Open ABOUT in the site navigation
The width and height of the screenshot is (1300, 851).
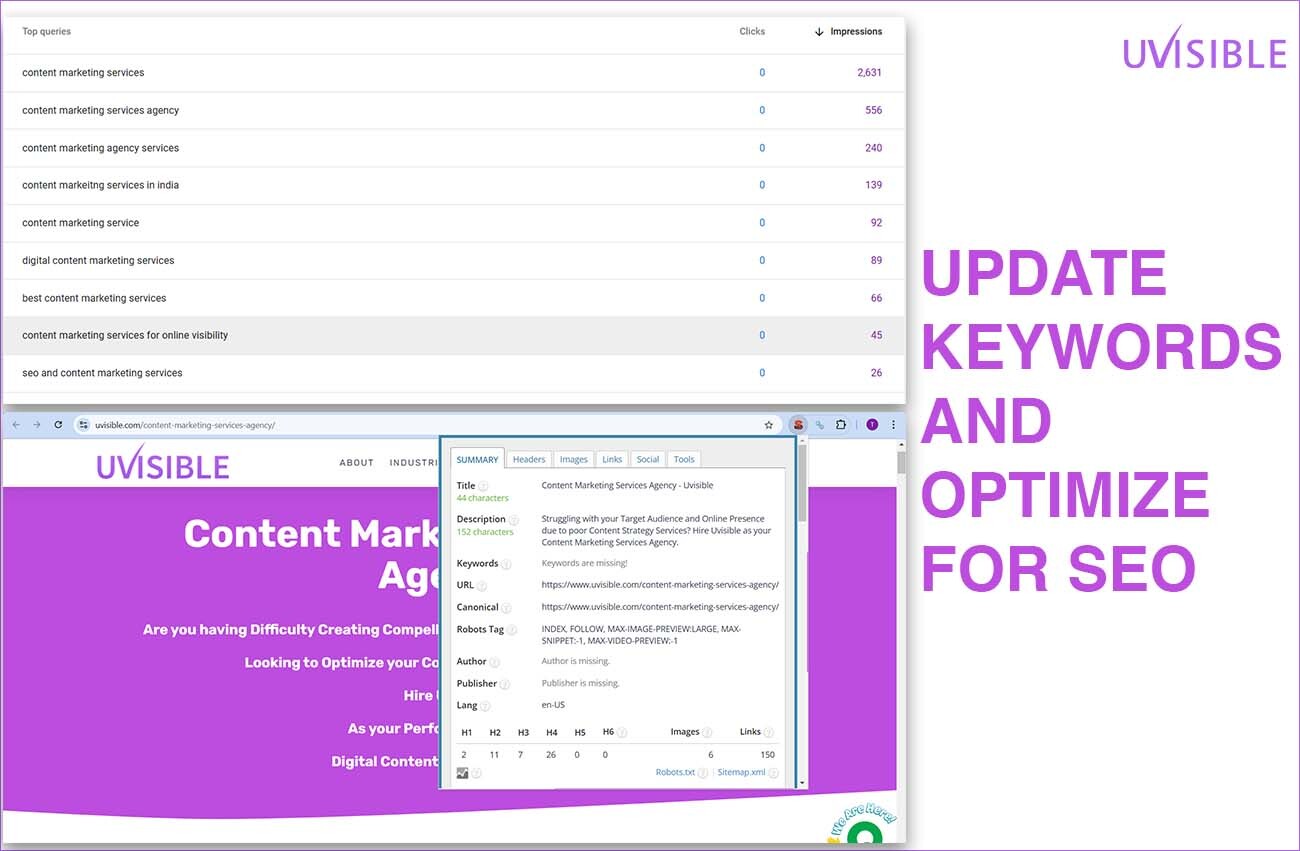[x=357, y=463]
